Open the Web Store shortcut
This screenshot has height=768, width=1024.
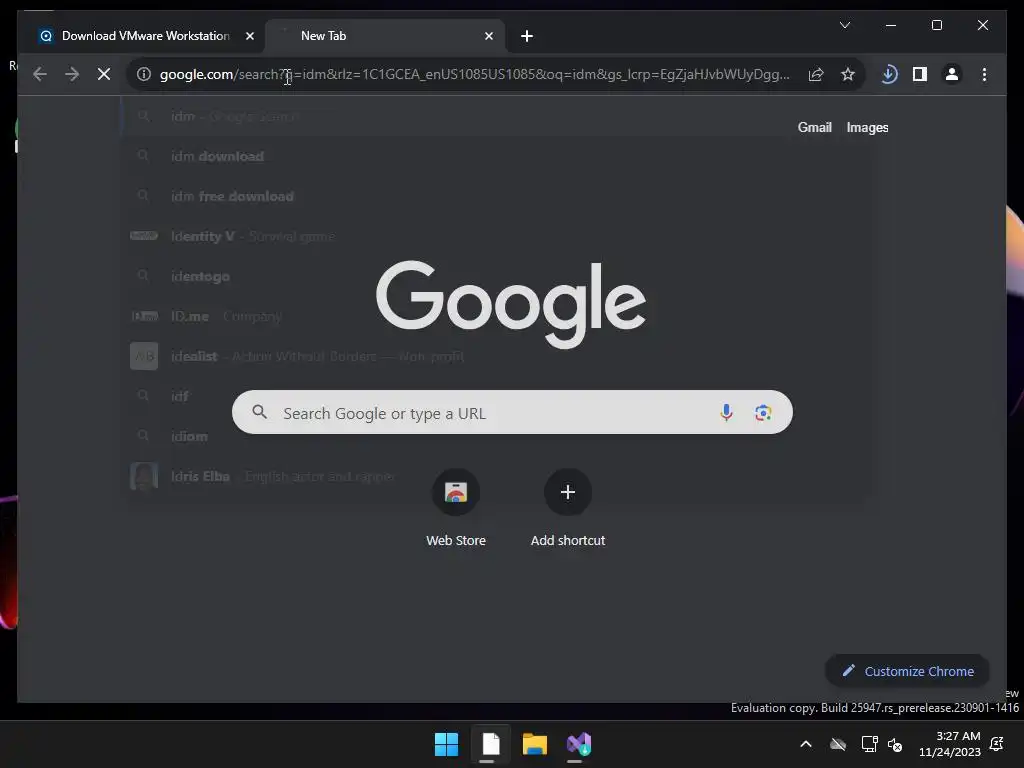click(456, 507)
